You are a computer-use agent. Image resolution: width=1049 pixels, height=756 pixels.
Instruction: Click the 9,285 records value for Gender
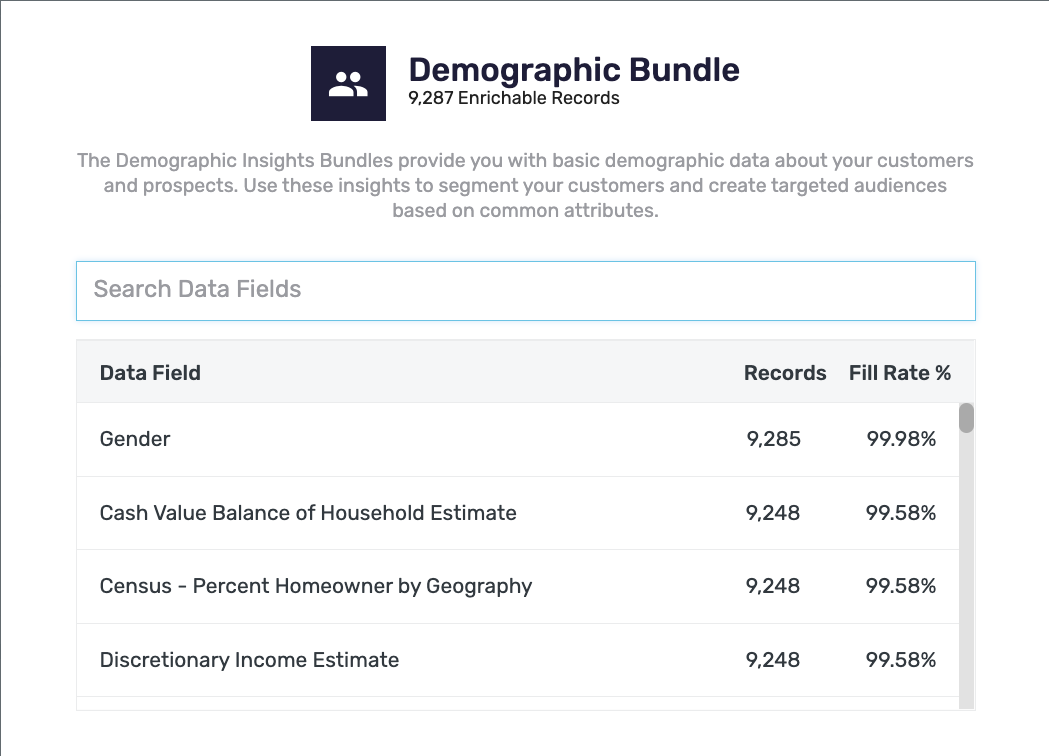(x=773, y=439)
